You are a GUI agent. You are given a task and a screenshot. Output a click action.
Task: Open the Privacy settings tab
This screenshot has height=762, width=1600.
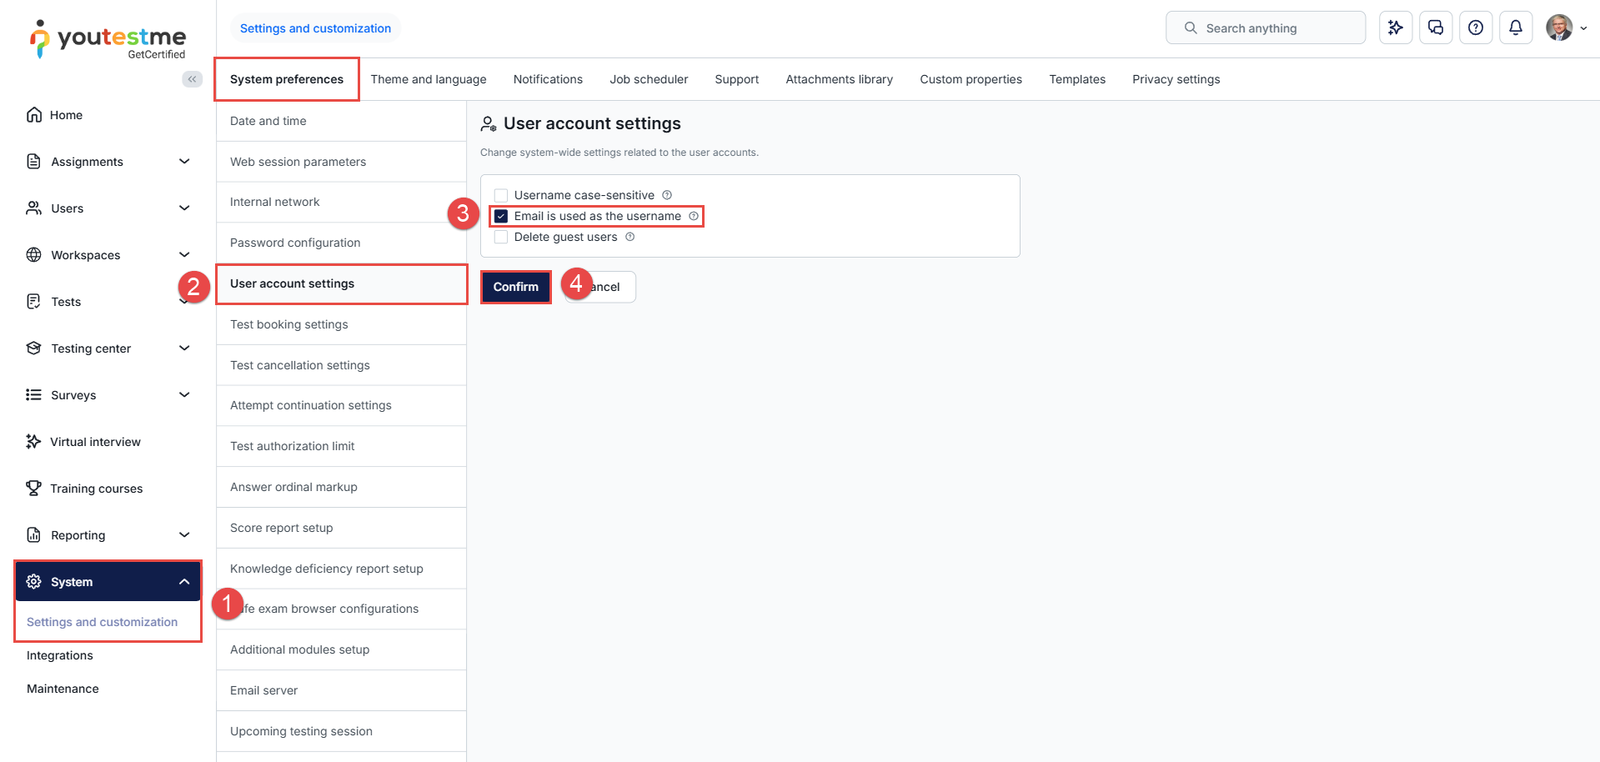(x=1175, y=79)
